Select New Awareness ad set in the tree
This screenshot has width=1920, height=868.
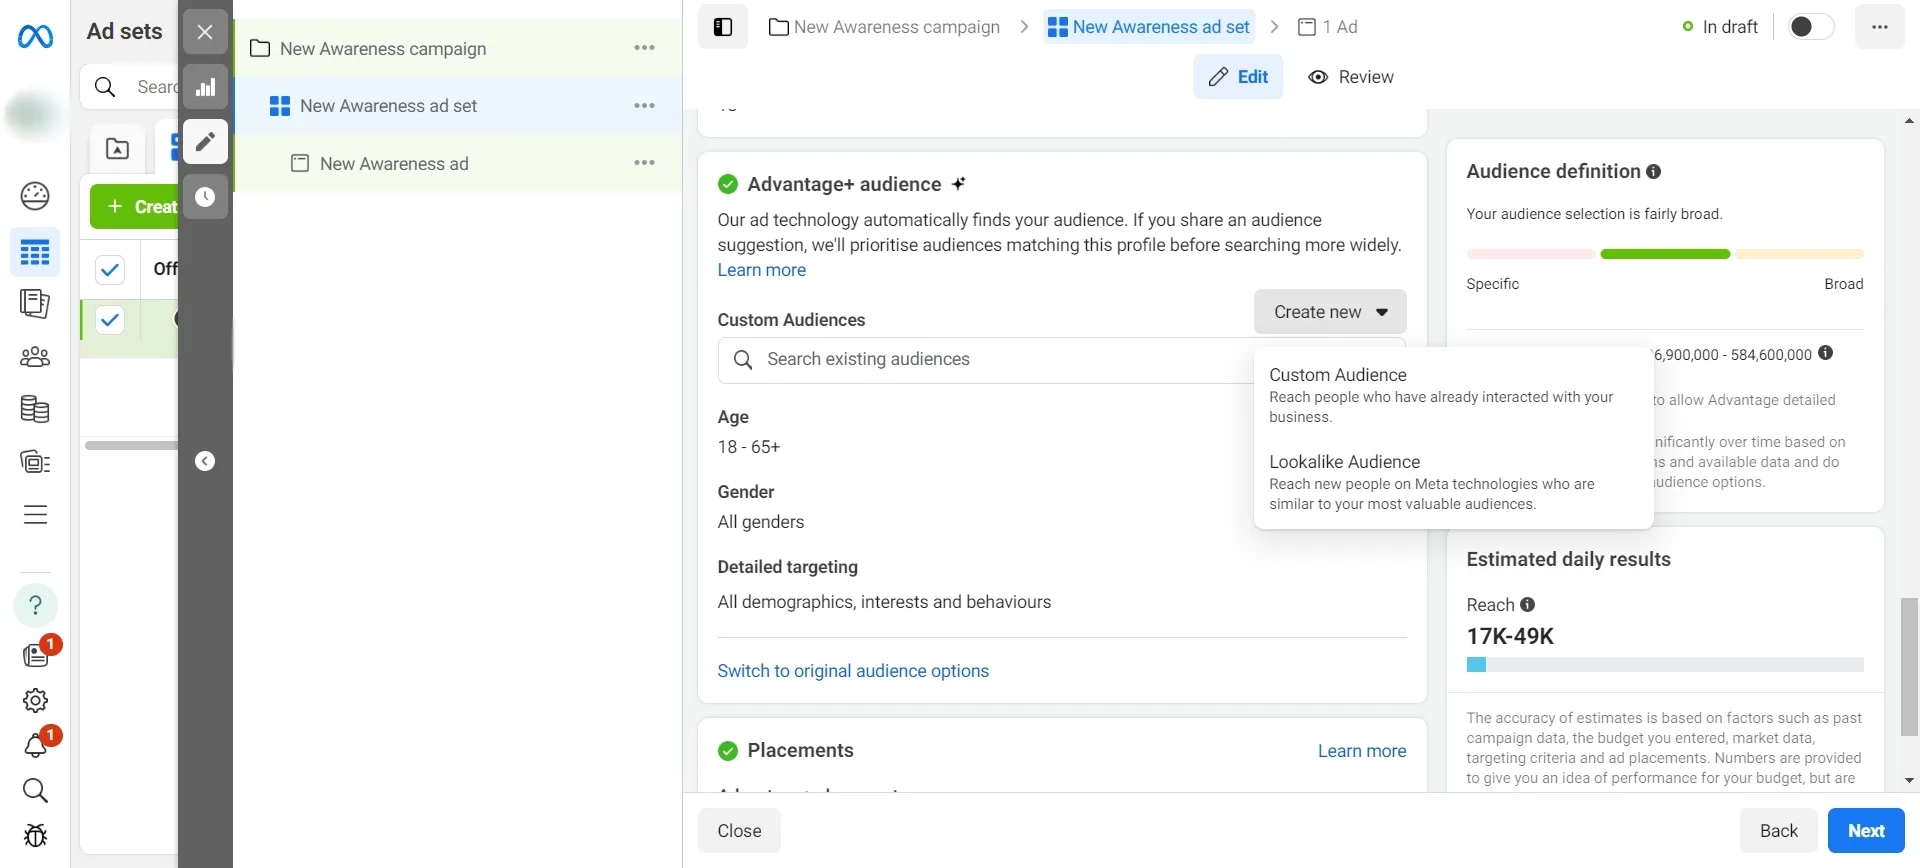(458, 105)
